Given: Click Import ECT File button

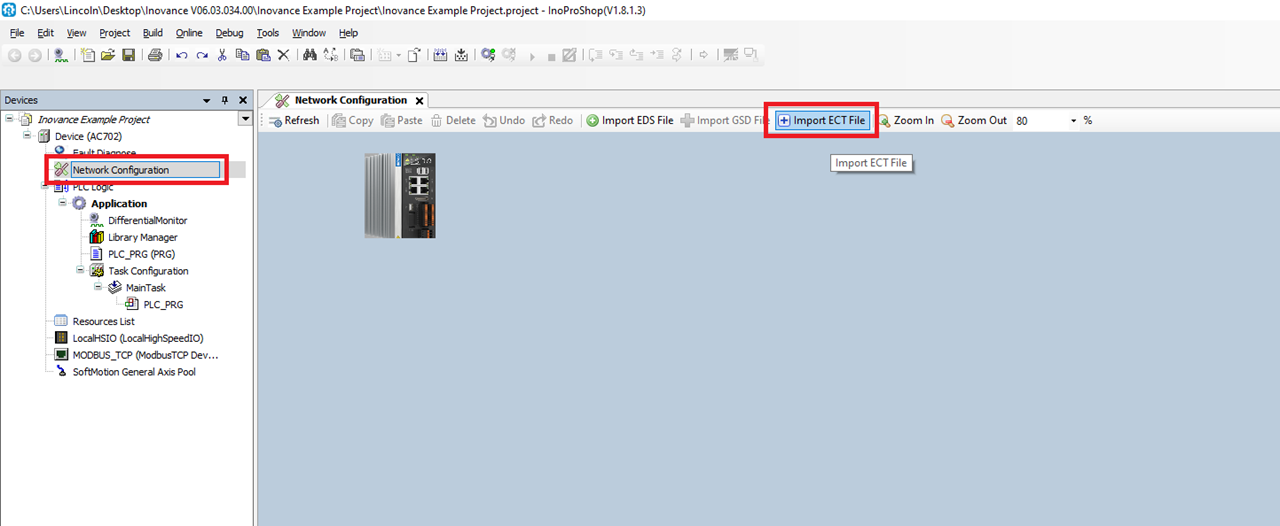Looking at the screenshot, I should pyautogui.click(x=821, y=120).
